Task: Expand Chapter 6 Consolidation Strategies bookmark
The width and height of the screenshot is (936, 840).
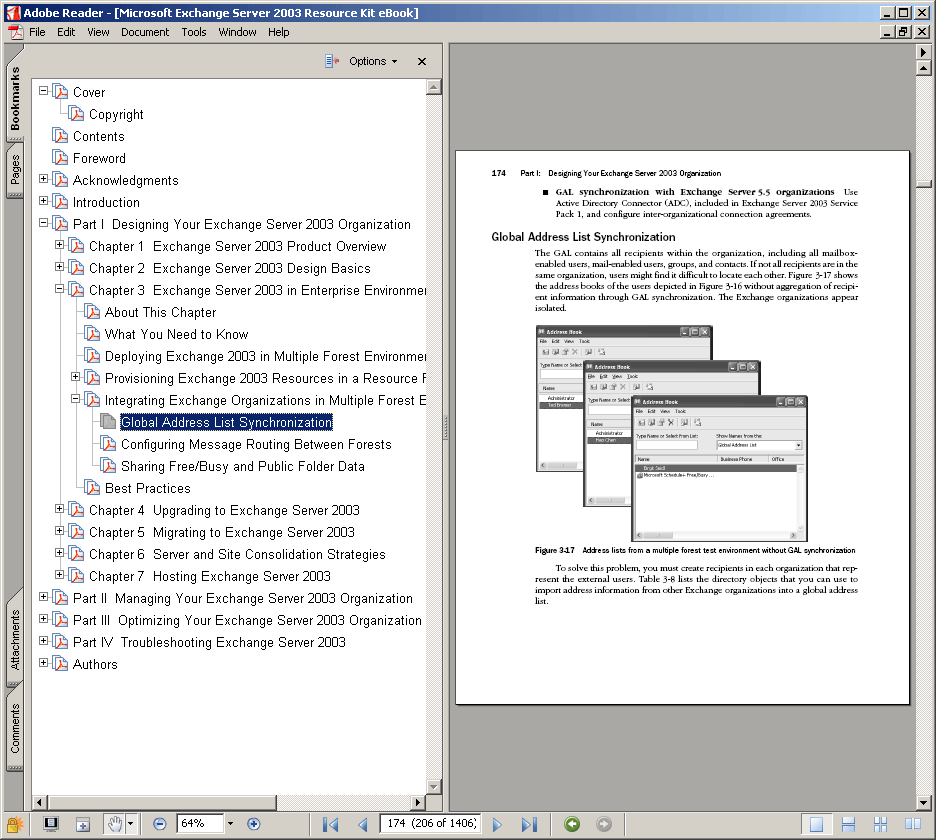Action: (60, 553)
